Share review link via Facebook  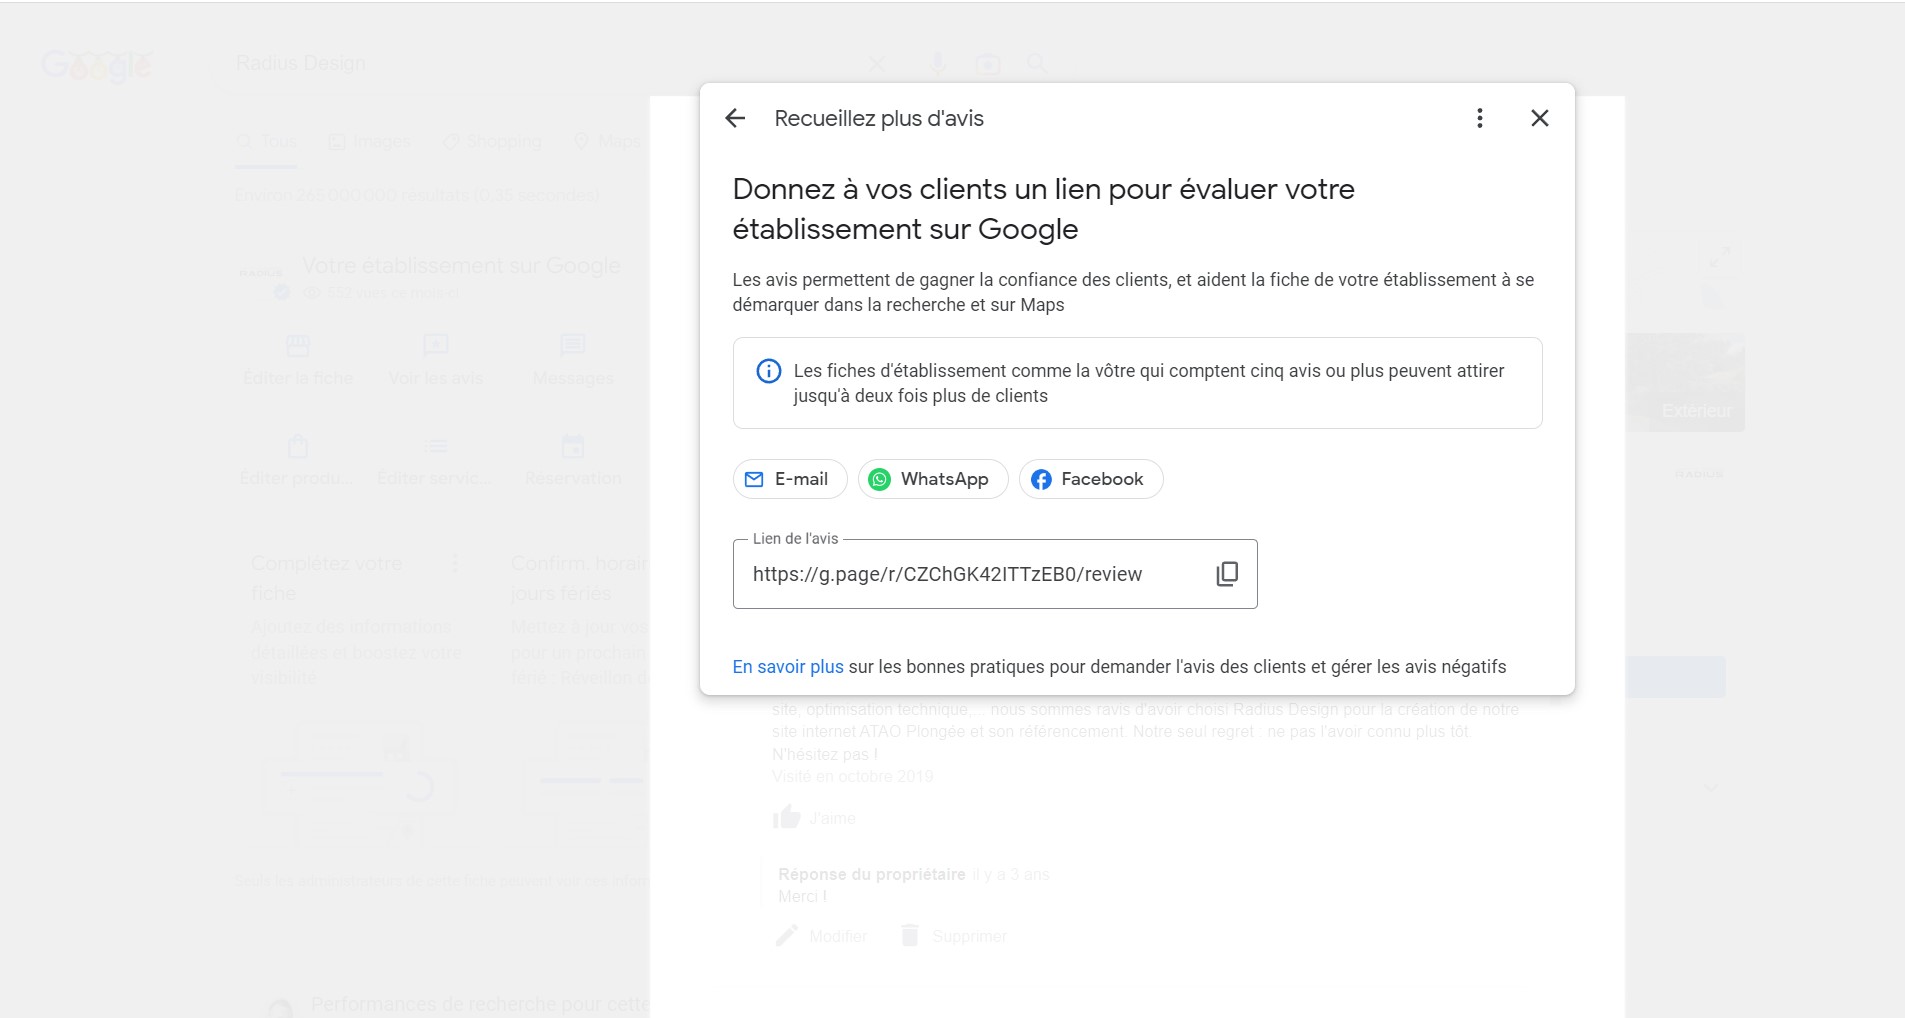pyautogui.click(x=1091, y=479)
